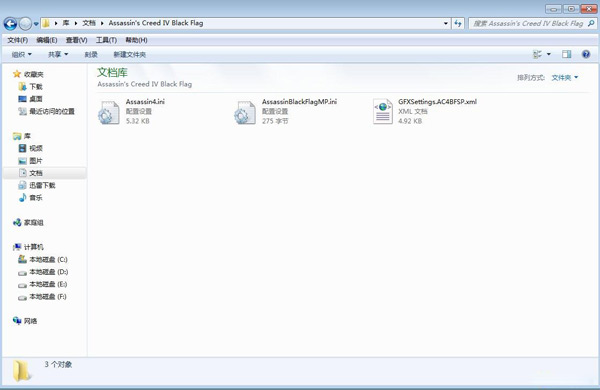Image resolution: width=600 pixels, height=390 pixels.
Task: Click the Back navigation arrow button
Action: click(10, 24)
